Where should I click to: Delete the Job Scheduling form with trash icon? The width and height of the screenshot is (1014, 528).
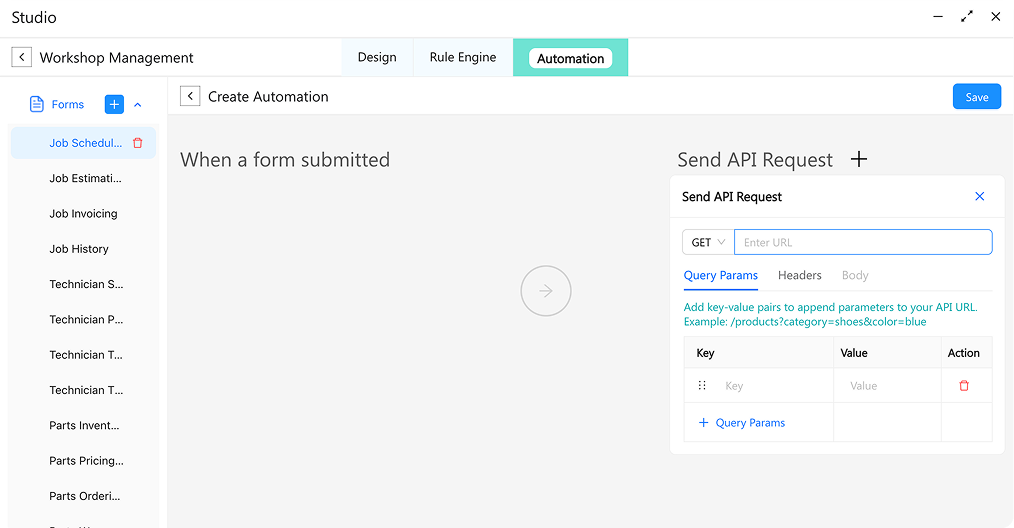click(138, 143)
